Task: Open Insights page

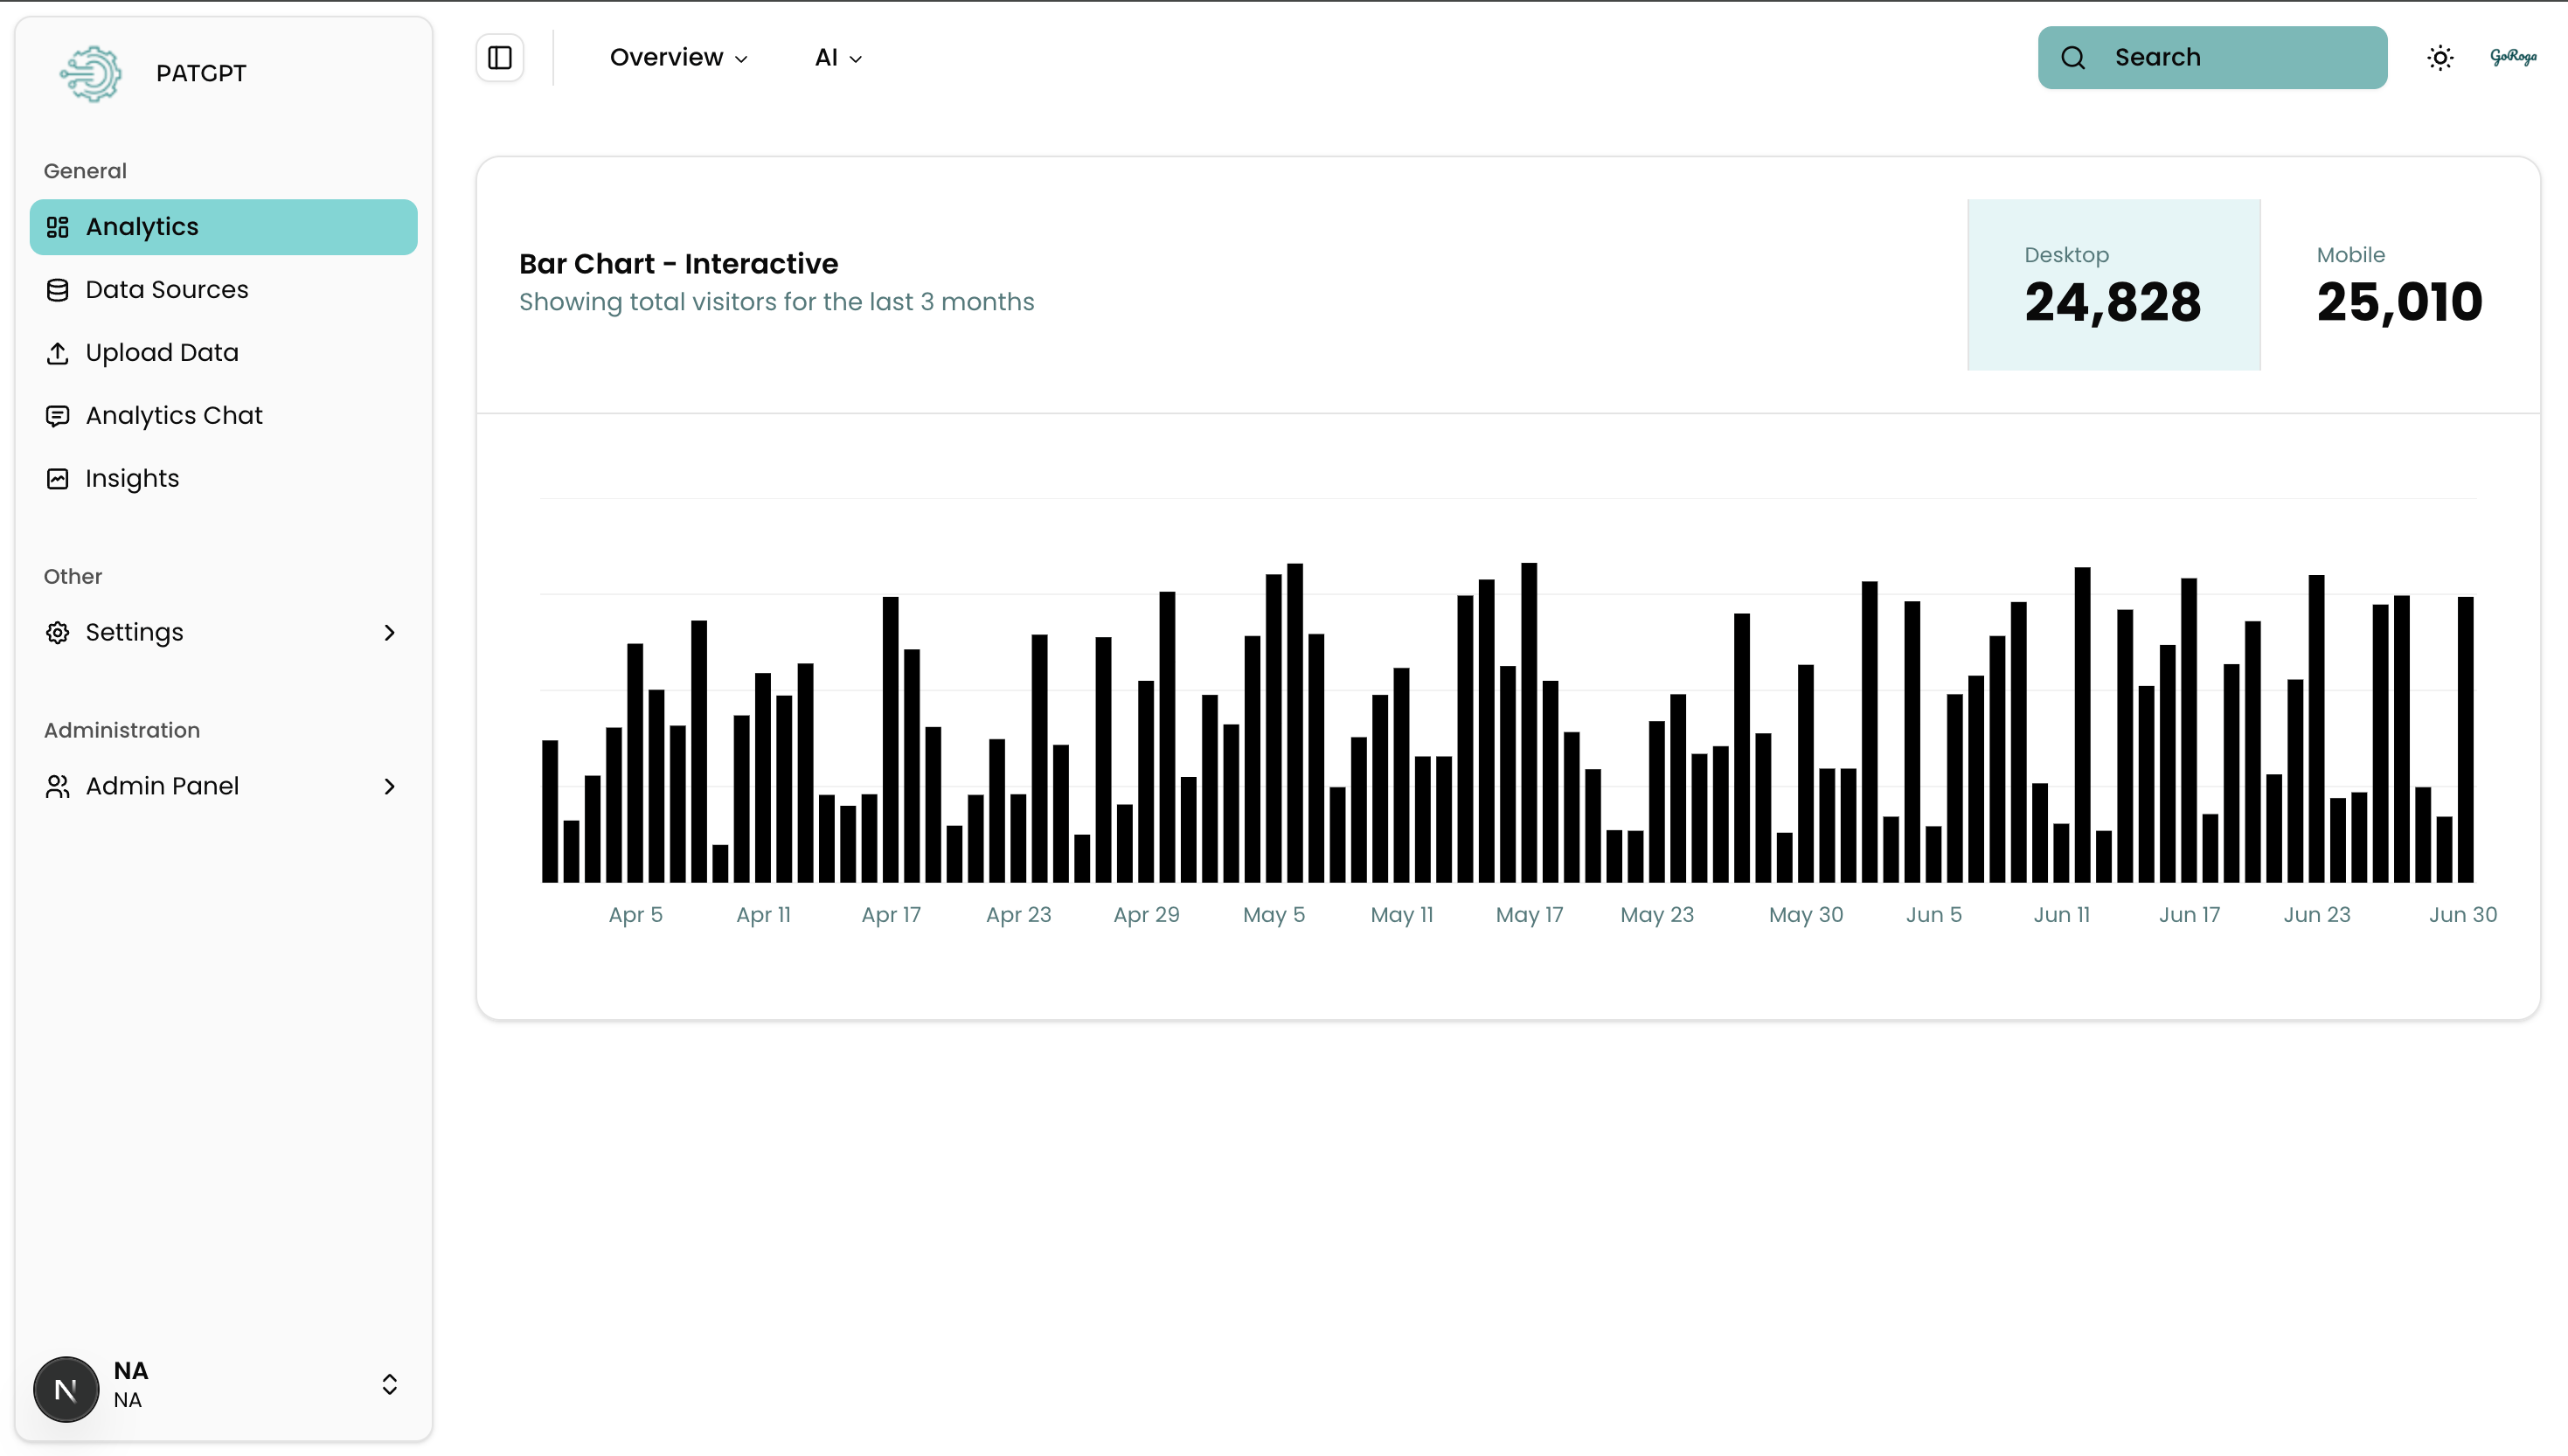Action: coord(224,479)
